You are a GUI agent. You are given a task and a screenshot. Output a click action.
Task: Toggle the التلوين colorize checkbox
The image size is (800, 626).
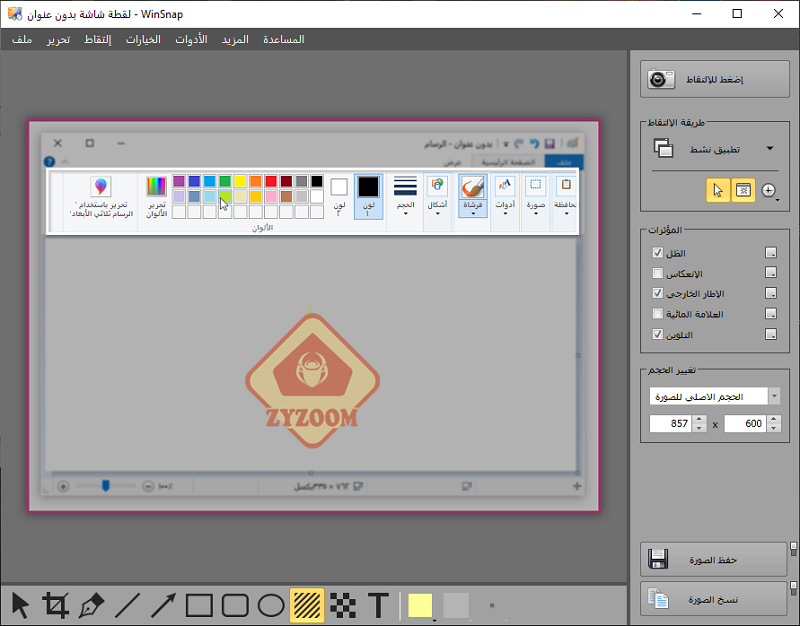click(658, 334)
